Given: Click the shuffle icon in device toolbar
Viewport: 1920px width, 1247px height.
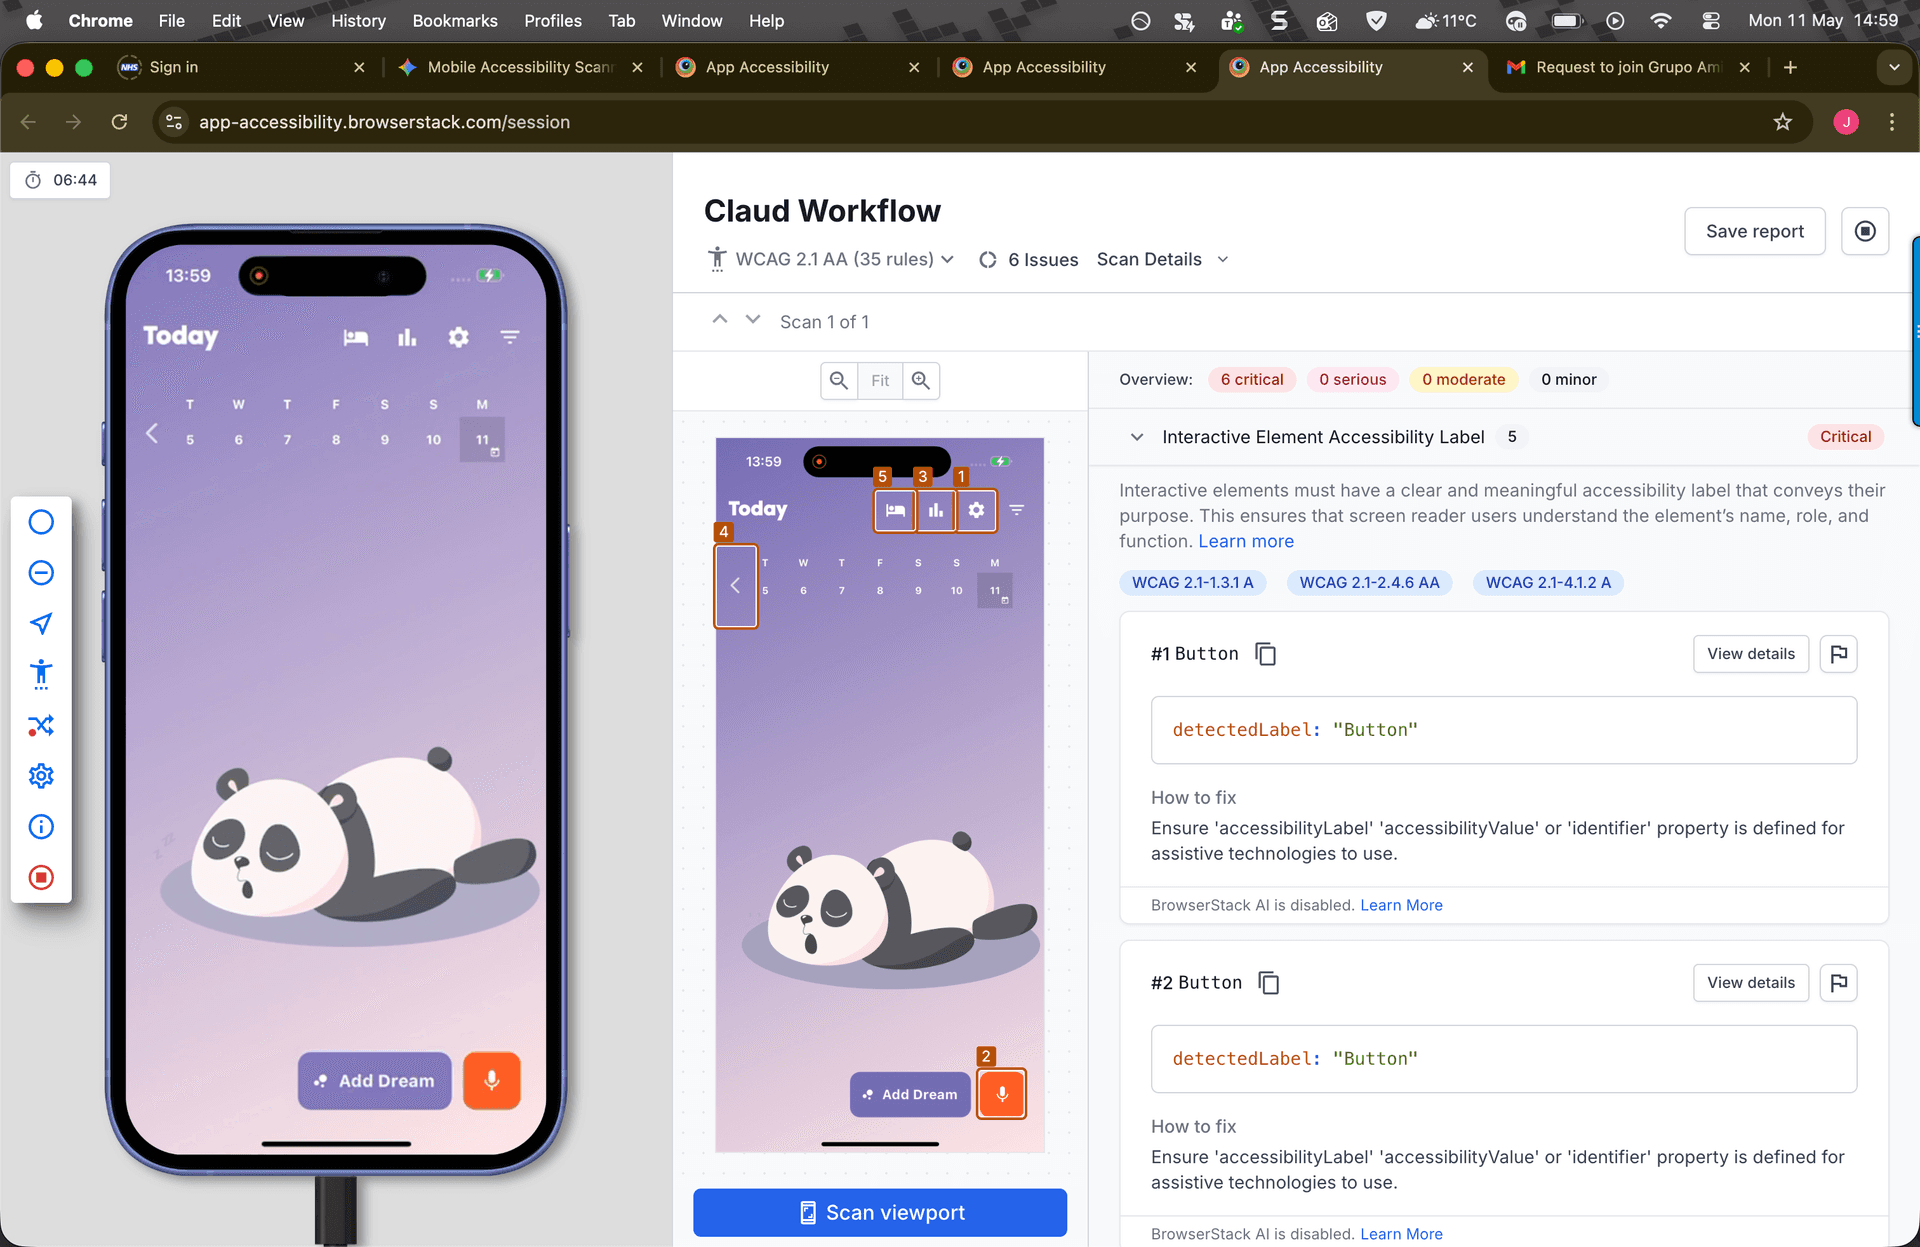Looking at the screenshot, I should (41, 725).
